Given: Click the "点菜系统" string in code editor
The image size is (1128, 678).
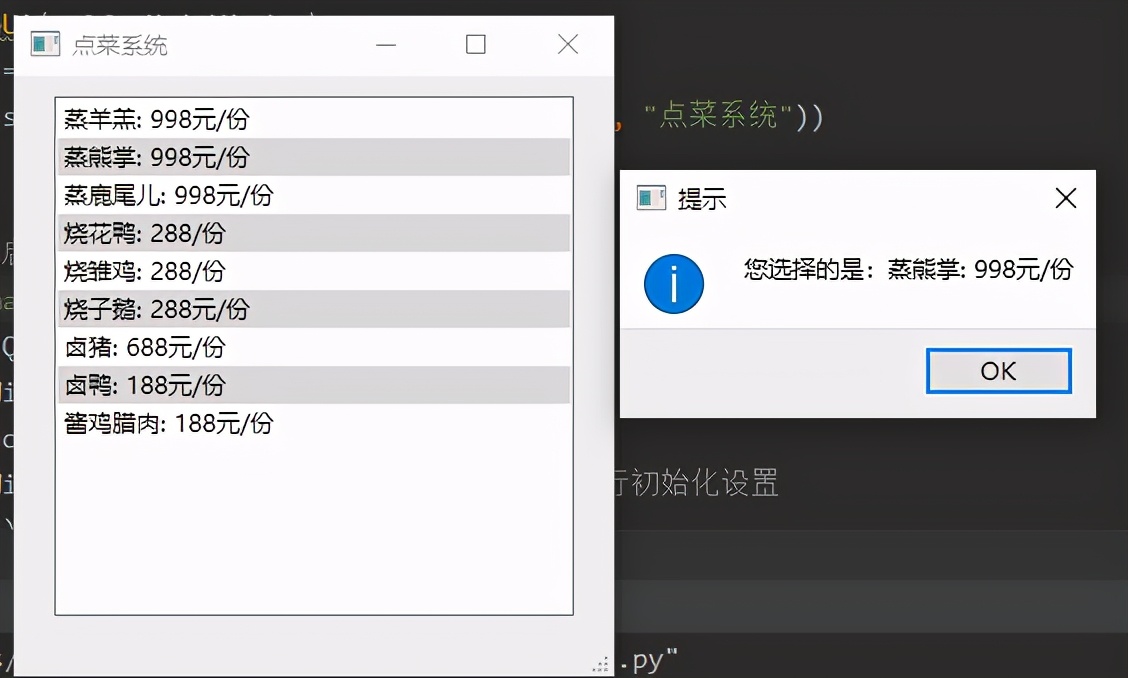Looking at the screenshot, I should click(718, 116).
